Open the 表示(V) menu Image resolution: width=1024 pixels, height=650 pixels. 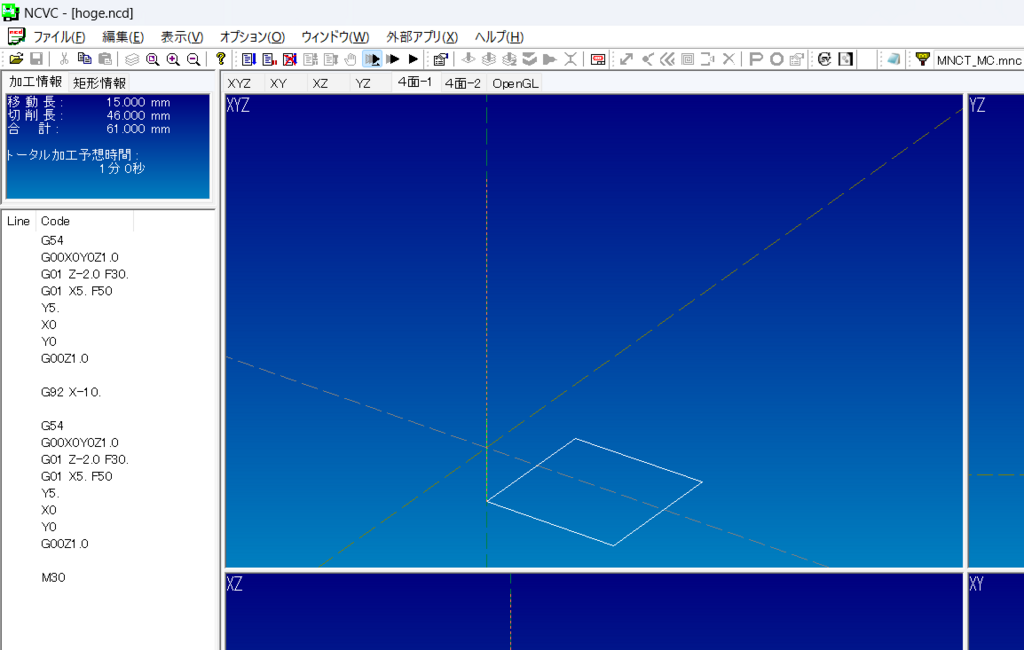(x=182, y=37)
